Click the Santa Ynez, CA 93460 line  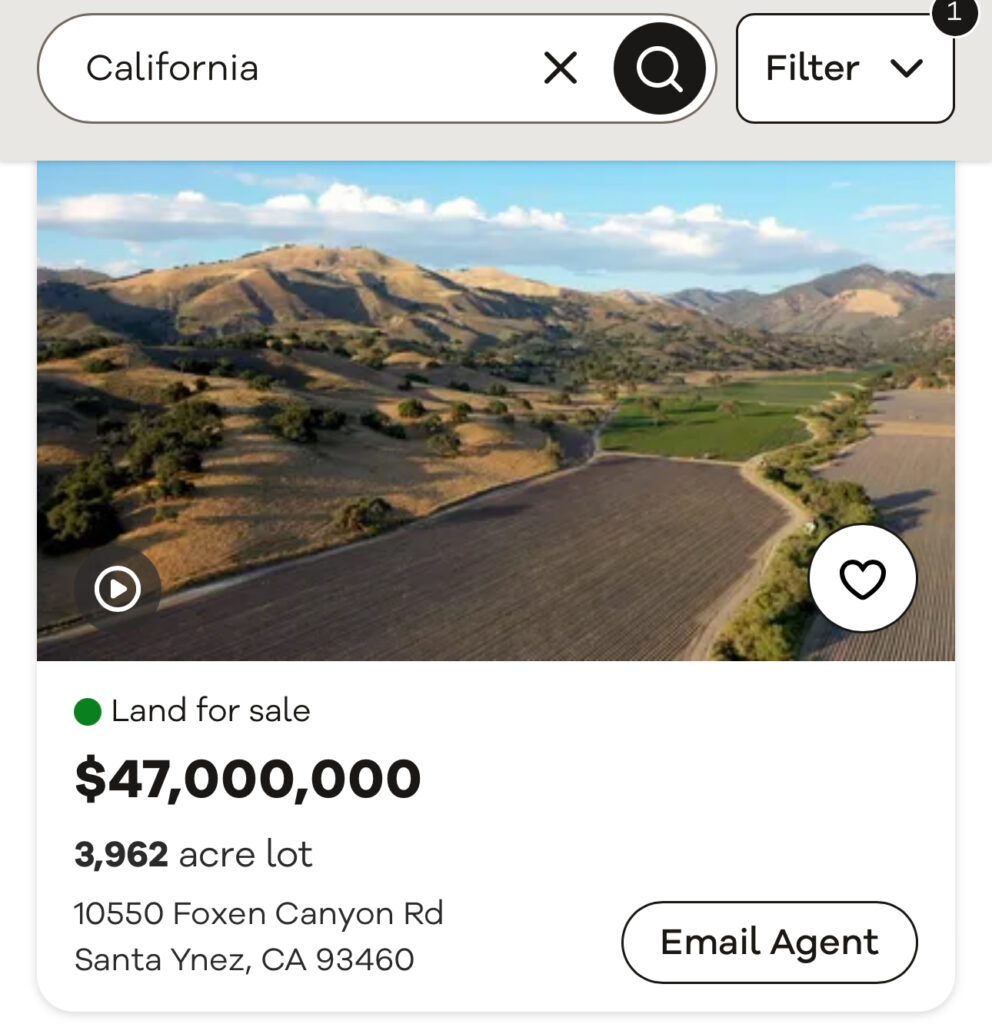click(244, 960)
